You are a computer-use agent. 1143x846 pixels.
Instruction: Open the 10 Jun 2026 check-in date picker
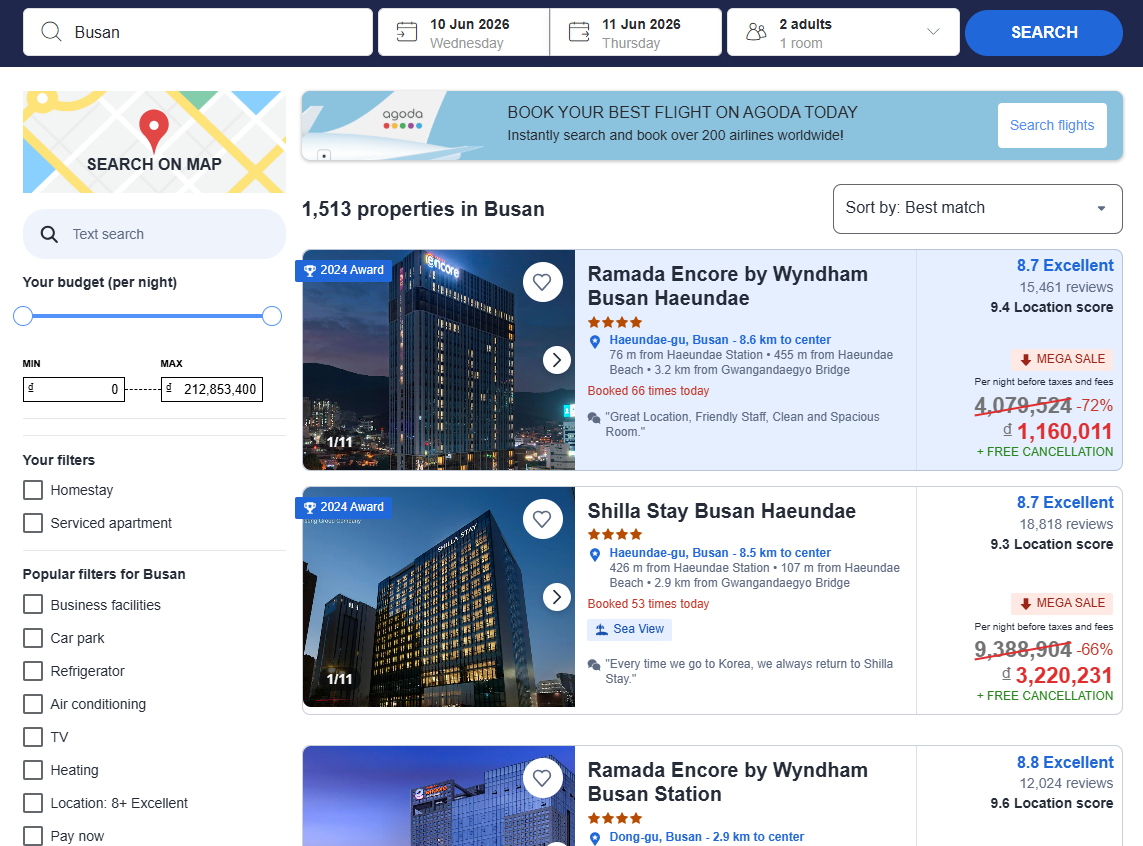point(469,32)
